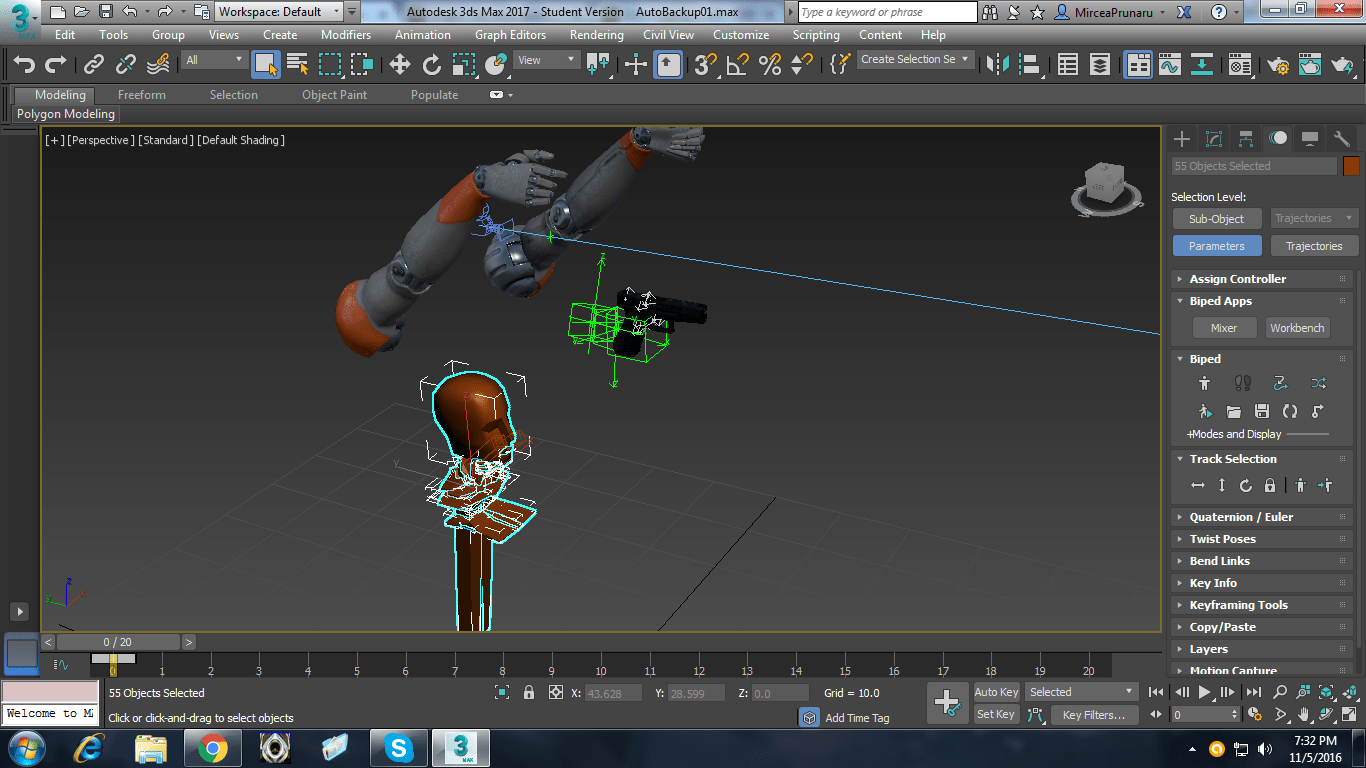The image size is (1366, 768).
Task: Open the Motion panel tab
Action: [x=1278, y=139]
